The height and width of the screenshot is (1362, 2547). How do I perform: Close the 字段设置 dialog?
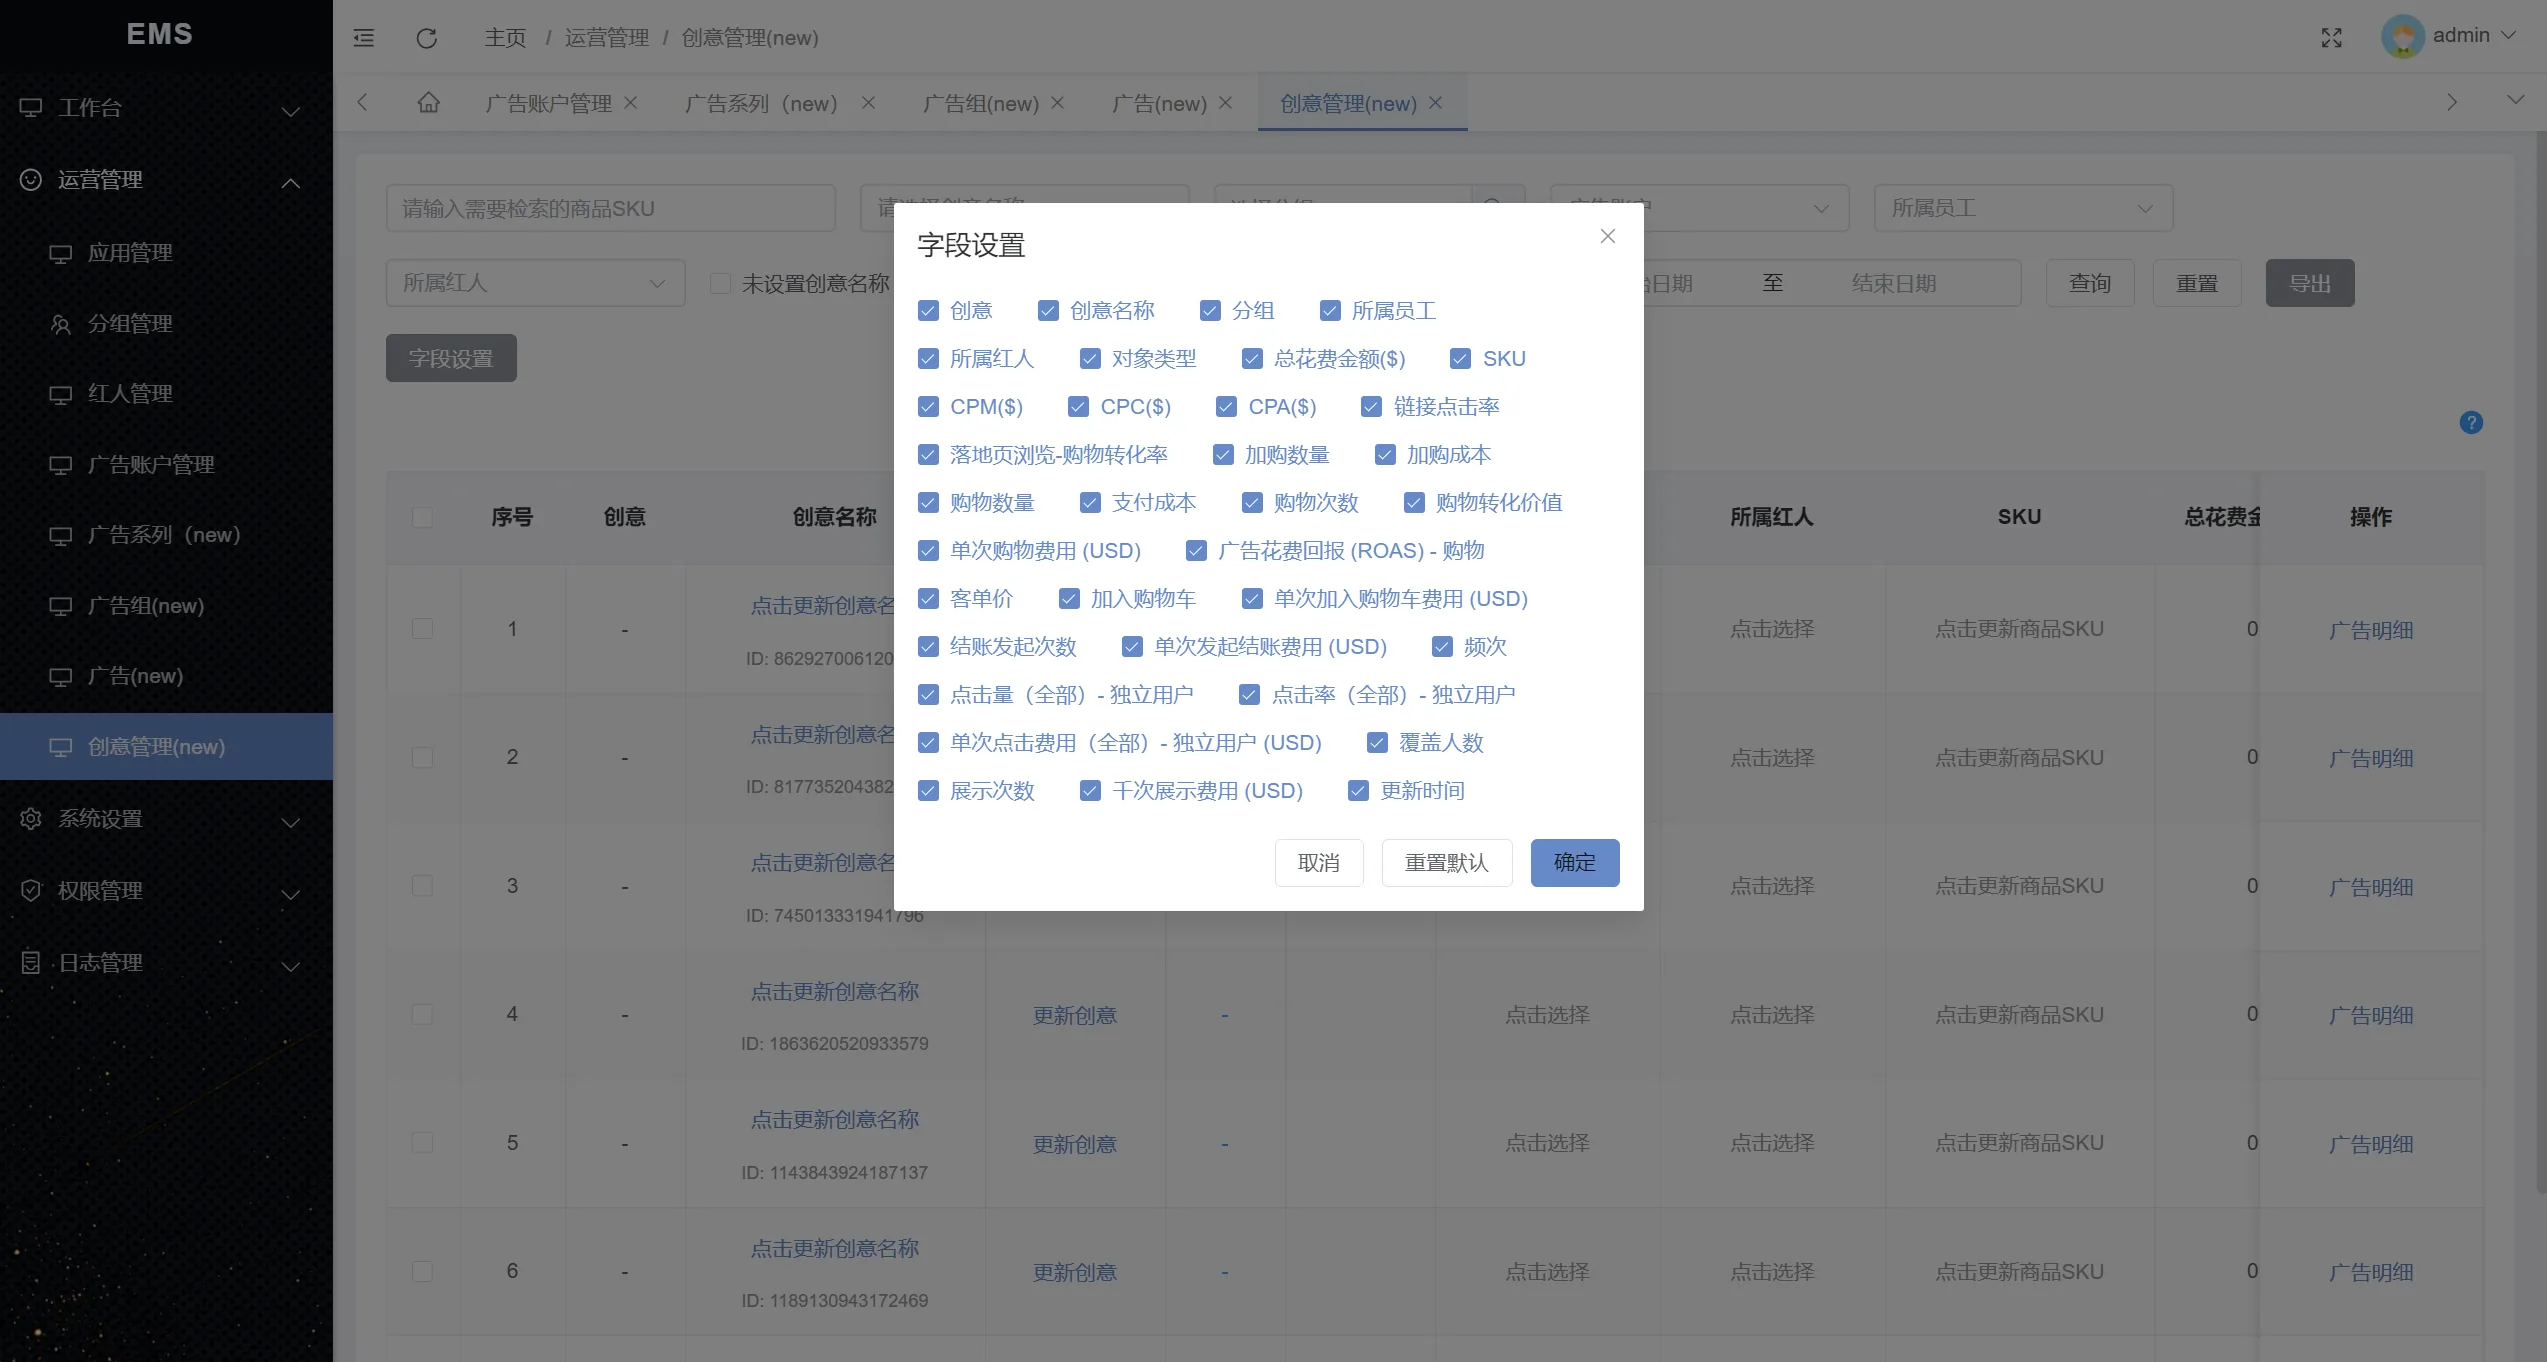point(1608,236)
